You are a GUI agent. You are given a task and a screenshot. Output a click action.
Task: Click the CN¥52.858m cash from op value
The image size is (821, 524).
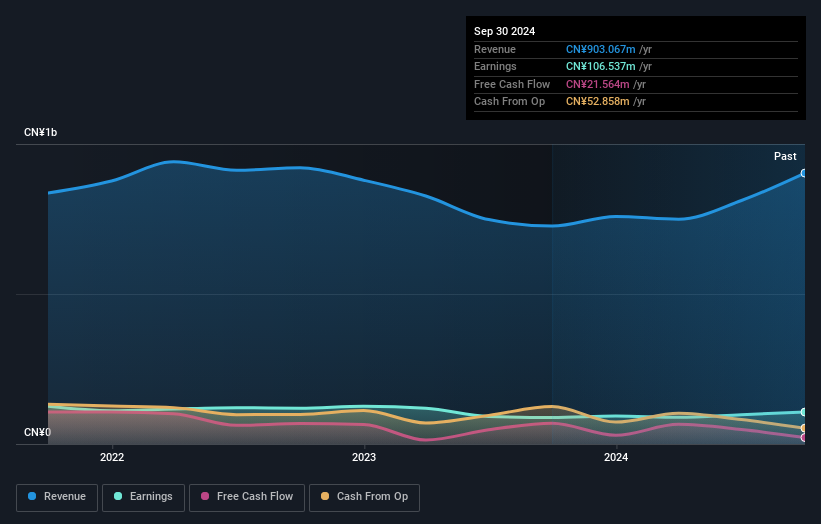597,102
